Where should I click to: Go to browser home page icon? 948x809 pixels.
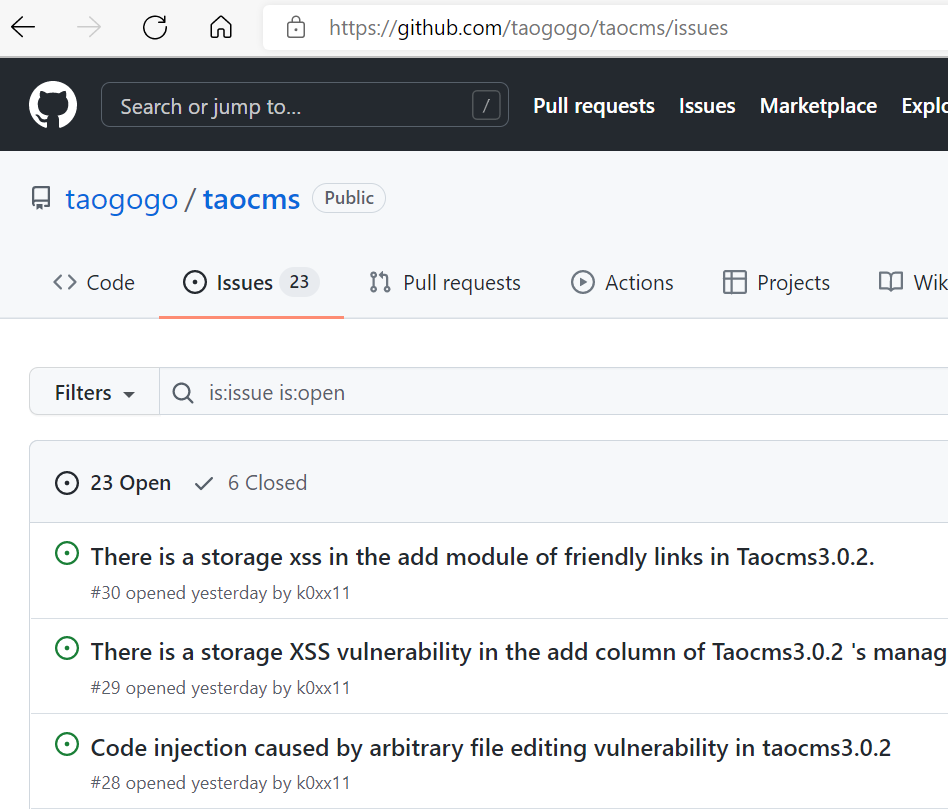click(221, 27)
